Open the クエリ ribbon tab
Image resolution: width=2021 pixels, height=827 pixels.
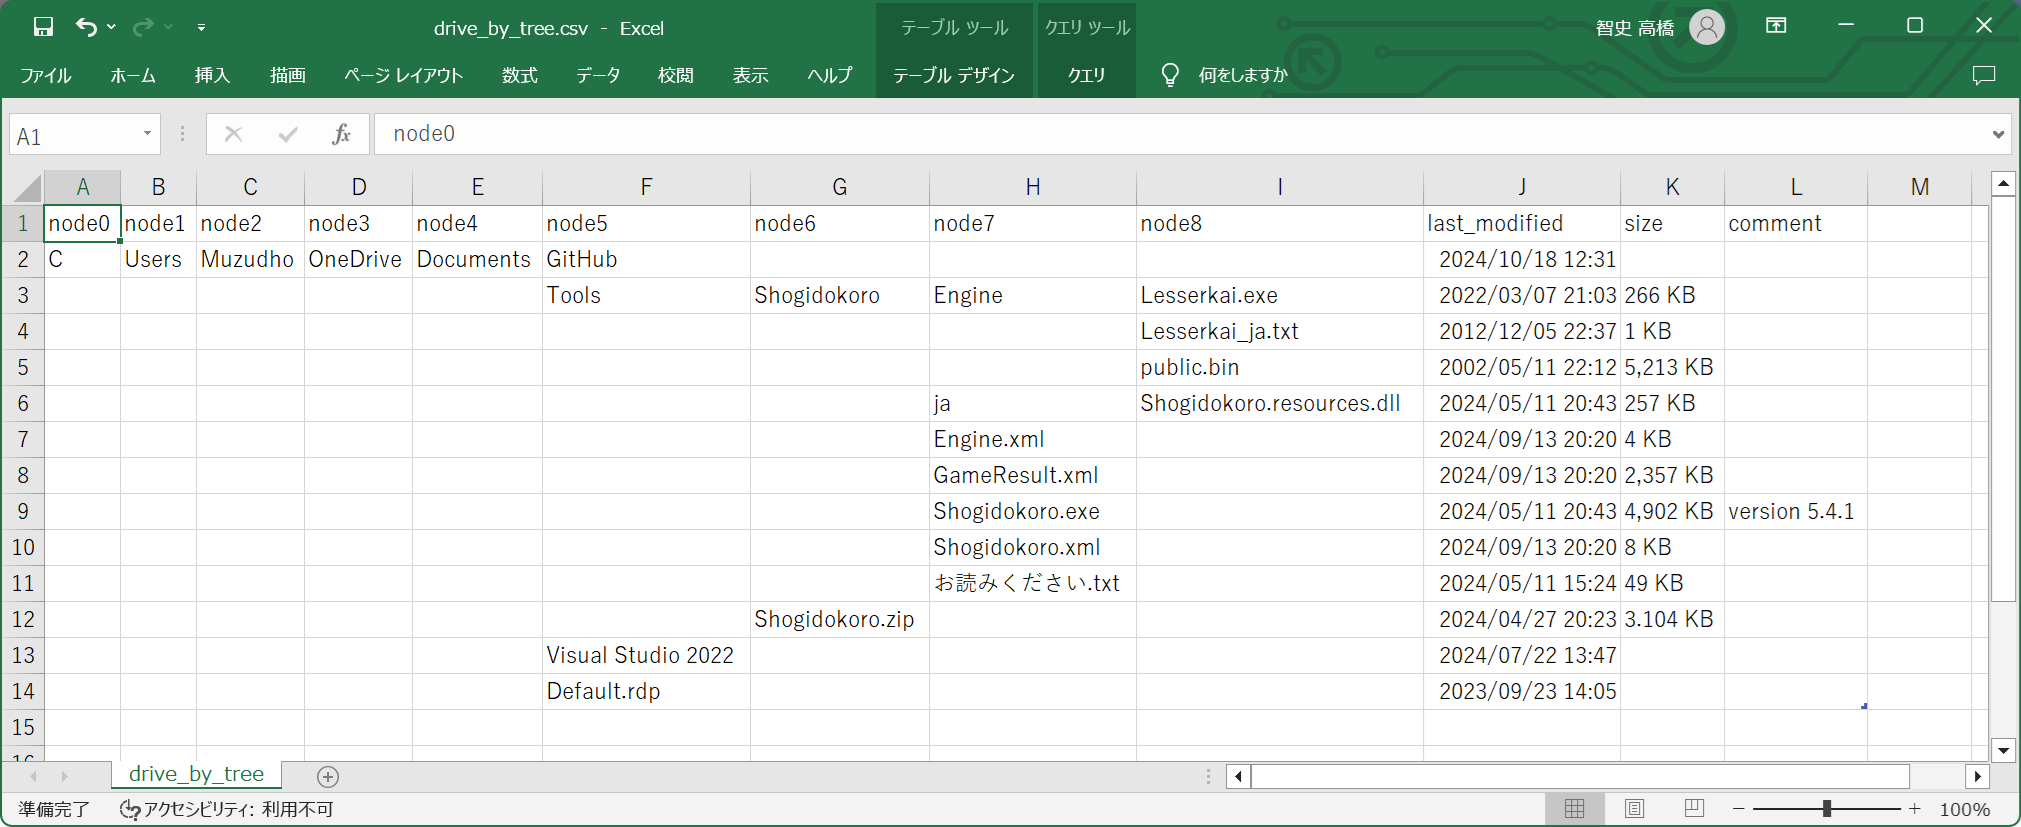coord(1087,75)
